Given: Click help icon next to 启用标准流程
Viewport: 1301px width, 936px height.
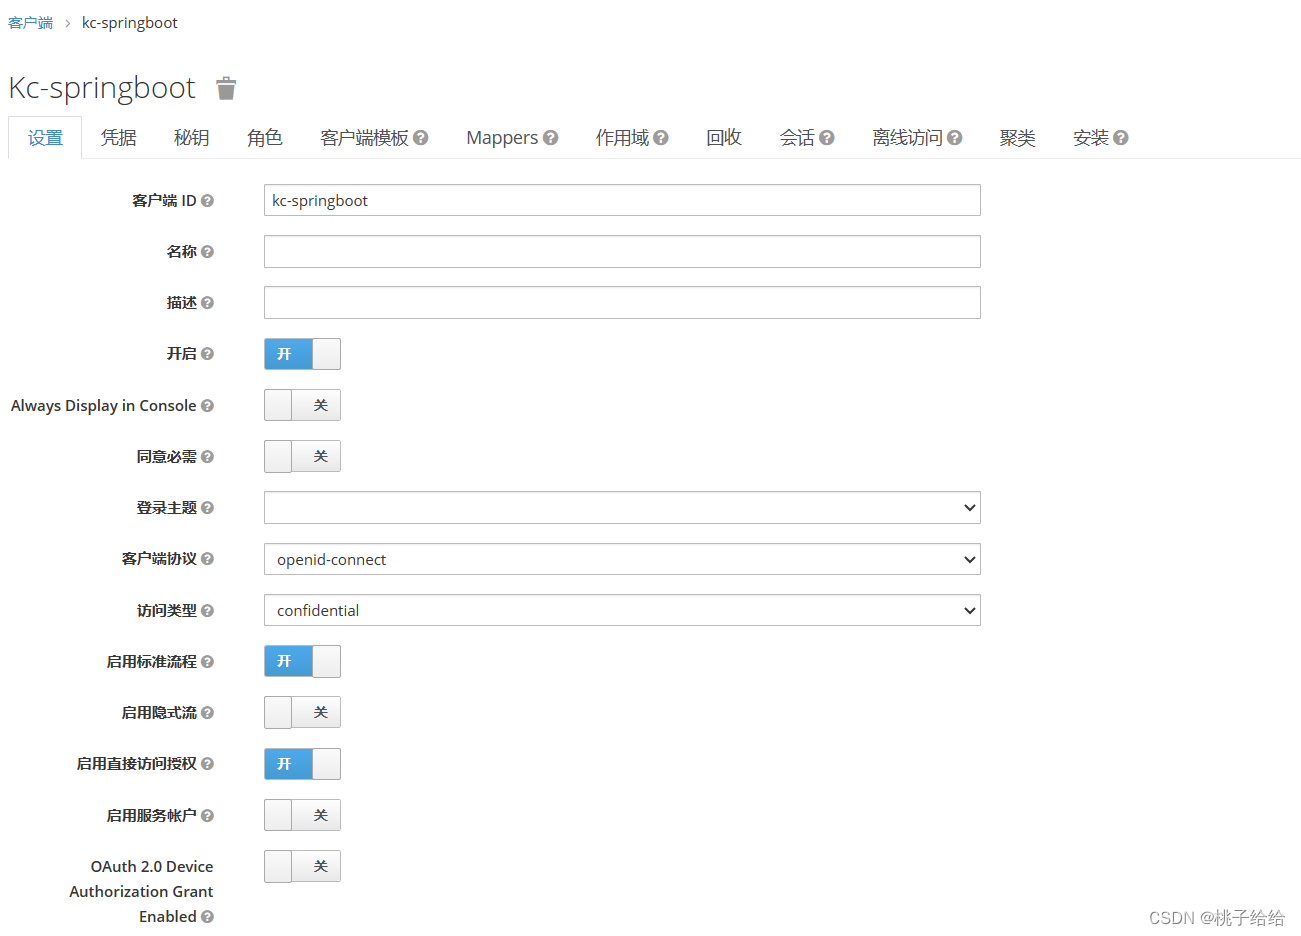Looking at the screenshot, I should [x=207, y=662].
